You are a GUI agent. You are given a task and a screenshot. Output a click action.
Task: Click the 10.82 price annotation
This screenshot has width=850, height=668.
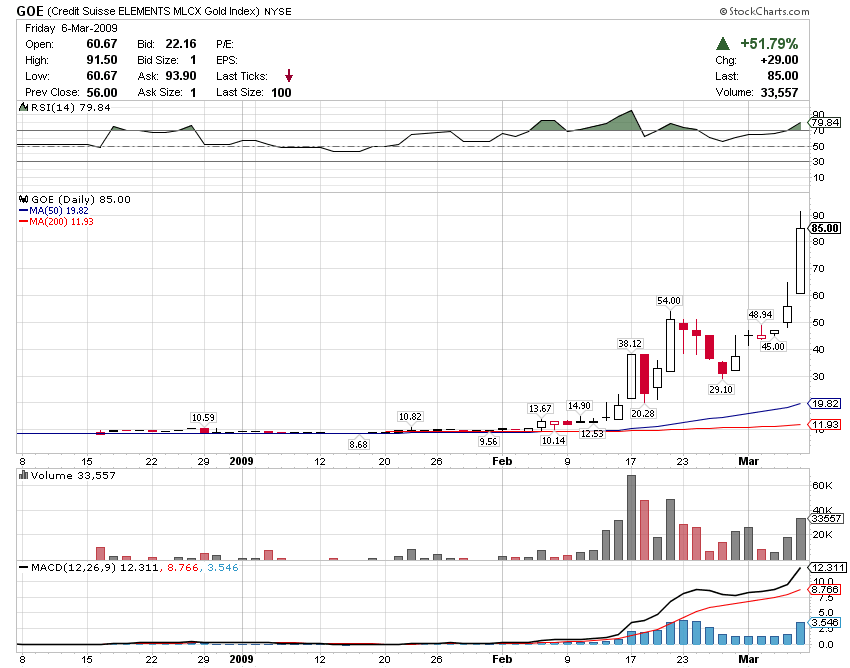(x=410, y=416)
